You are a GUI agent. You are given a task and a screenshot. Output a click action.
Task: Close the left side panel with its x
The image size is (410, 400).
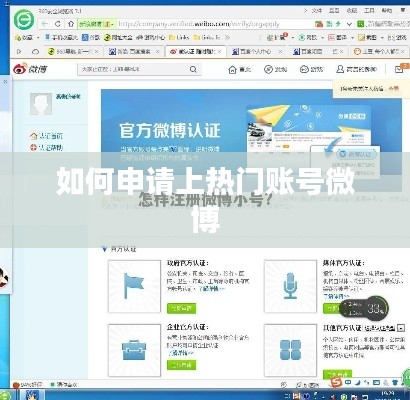(x=5, y=81)
